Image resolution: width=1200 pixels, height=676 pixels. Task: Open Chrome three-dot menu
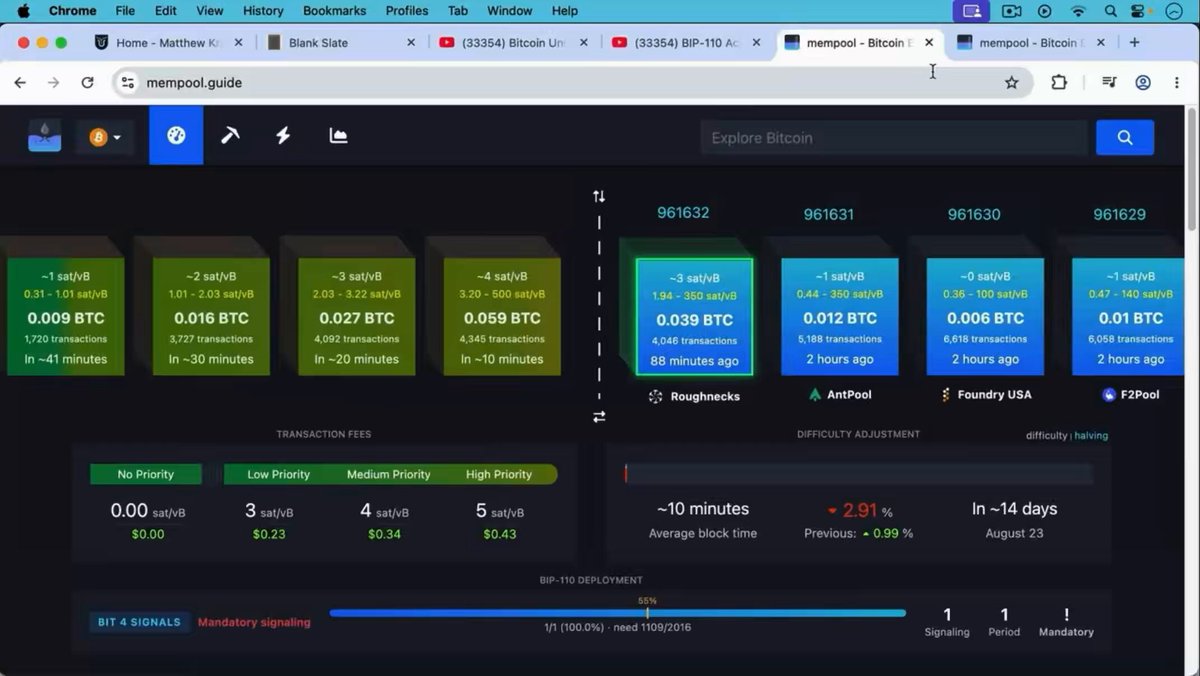1177,83
